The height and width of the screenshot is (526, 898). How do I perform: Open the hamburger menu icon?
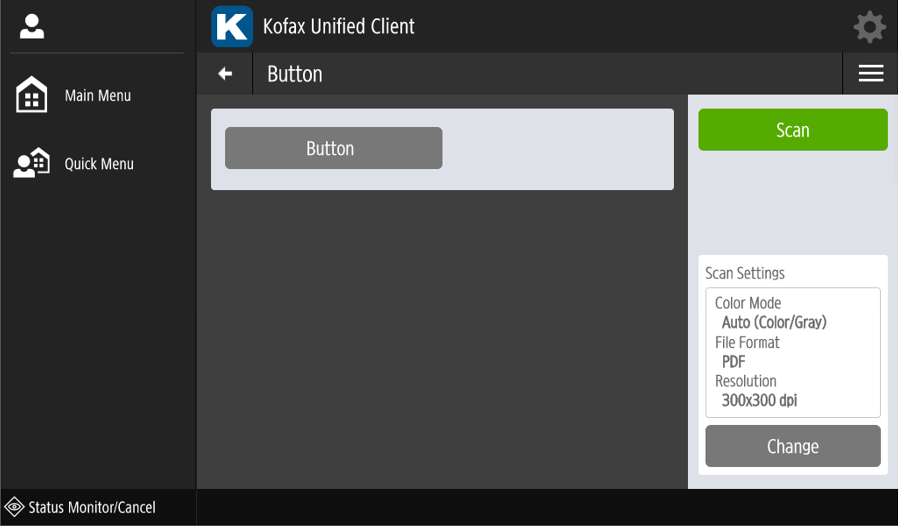point(870,74)
